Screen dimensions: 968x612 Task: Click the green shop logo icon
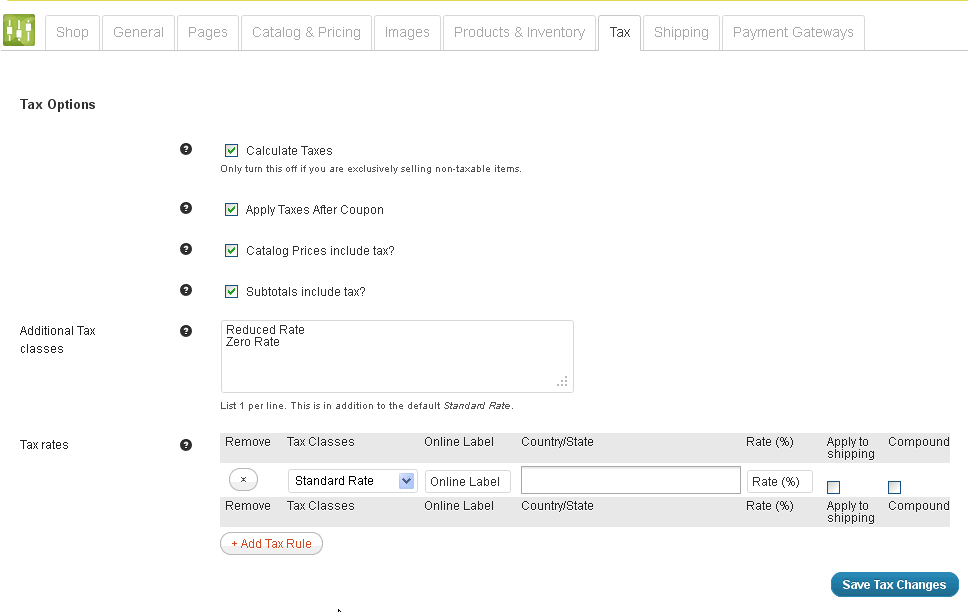tap(19, 31)
